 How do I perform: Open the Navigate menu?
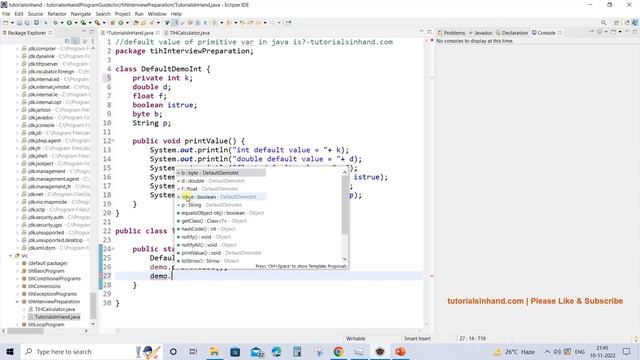coord(81,14)
